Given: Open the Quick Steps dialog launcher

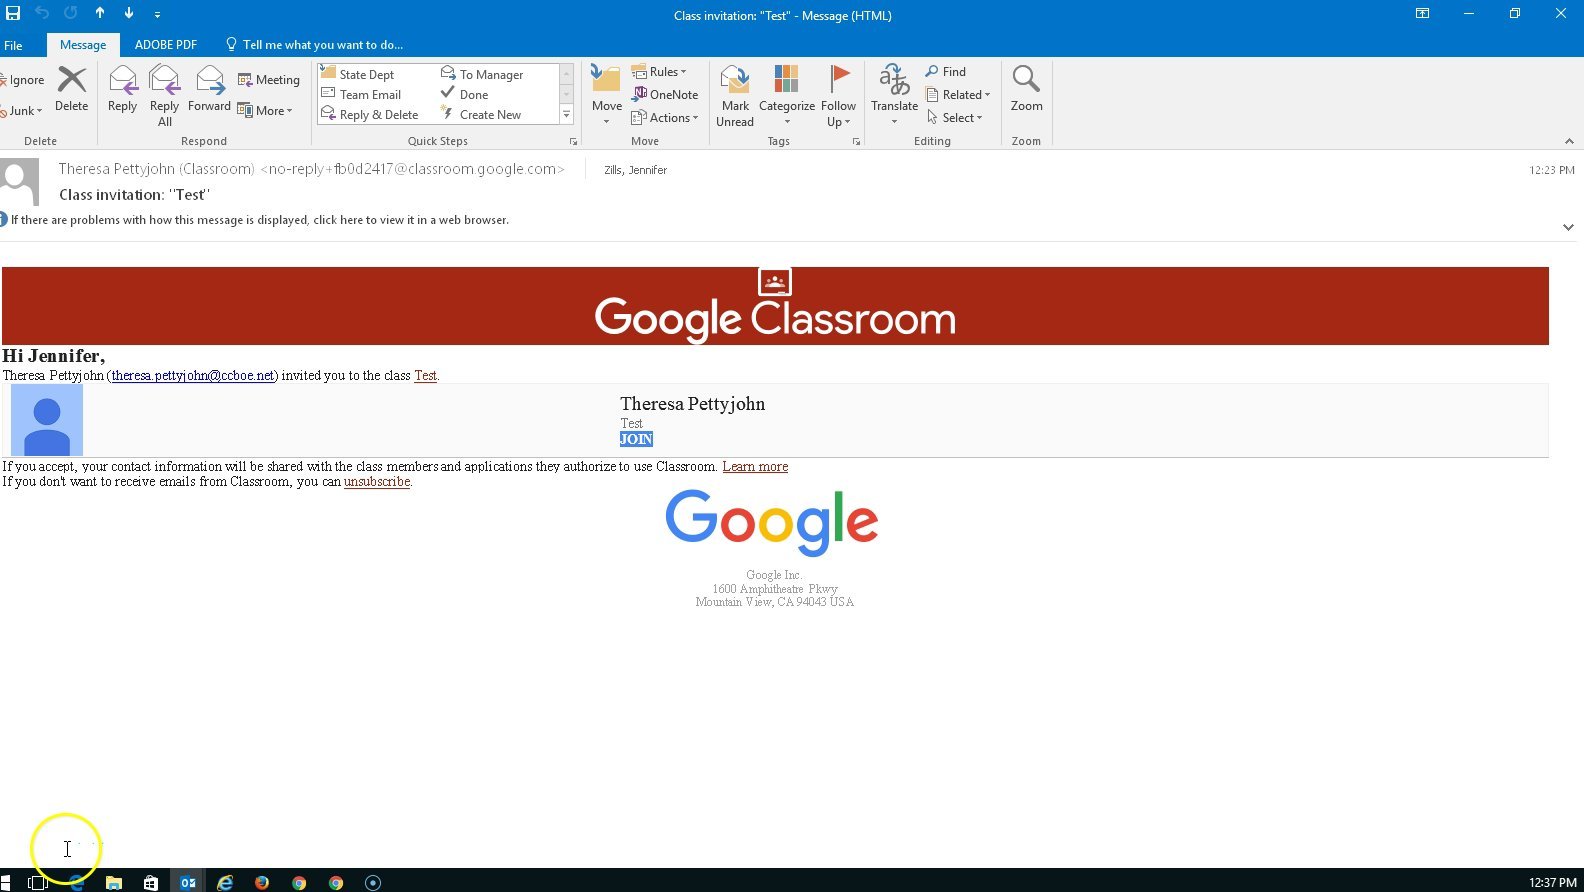Looking at the screenshot, I should (x=573, y=142).
